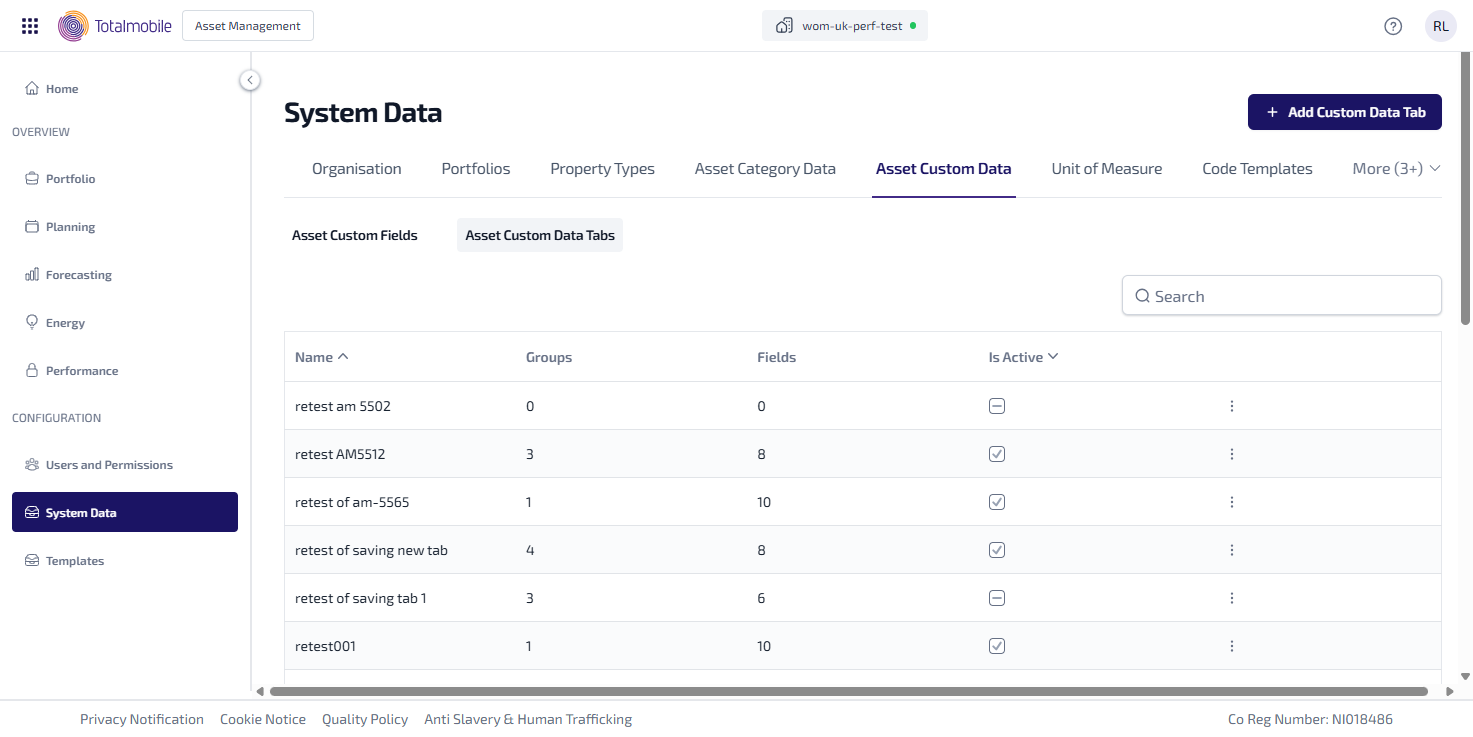Click the help question mark icon
Screen dimensions: 1473x737
[x=1393, y=26]
